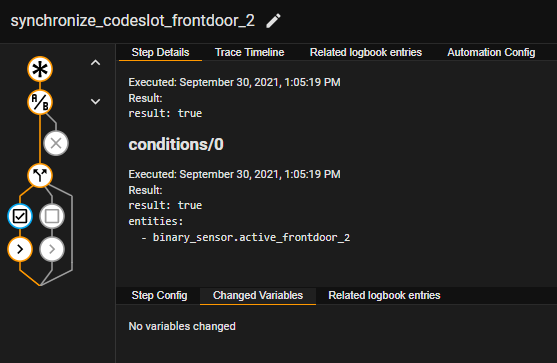The height and width of the screenshot is (363, 557).
Task: Select the gray X failed-condition node
Action: point(56,143)
